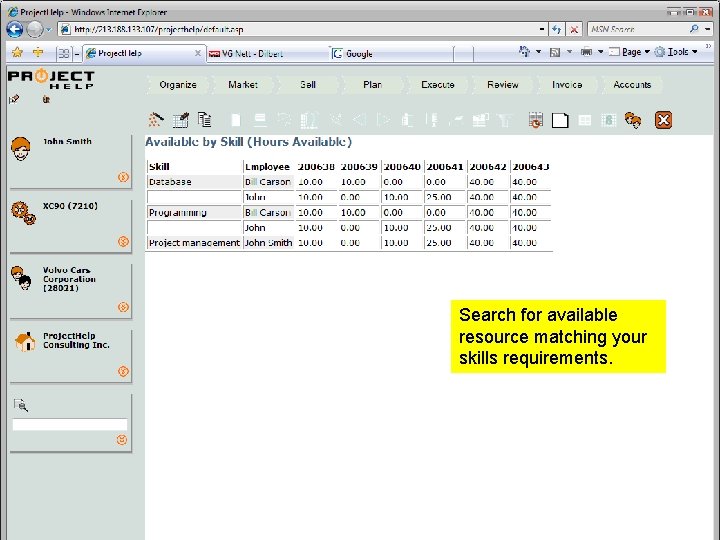Click the Add to Favorites plus-star icon
Screen dimensions: 720x540
[x=38, y=52]
